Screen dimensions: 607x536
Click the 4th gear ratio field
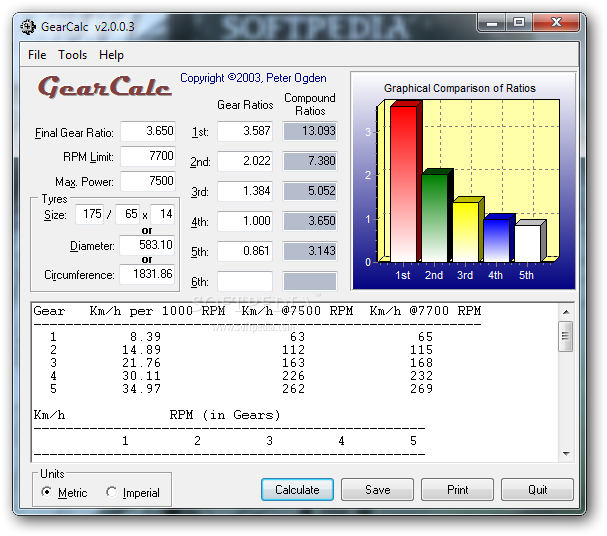[245, 221]
